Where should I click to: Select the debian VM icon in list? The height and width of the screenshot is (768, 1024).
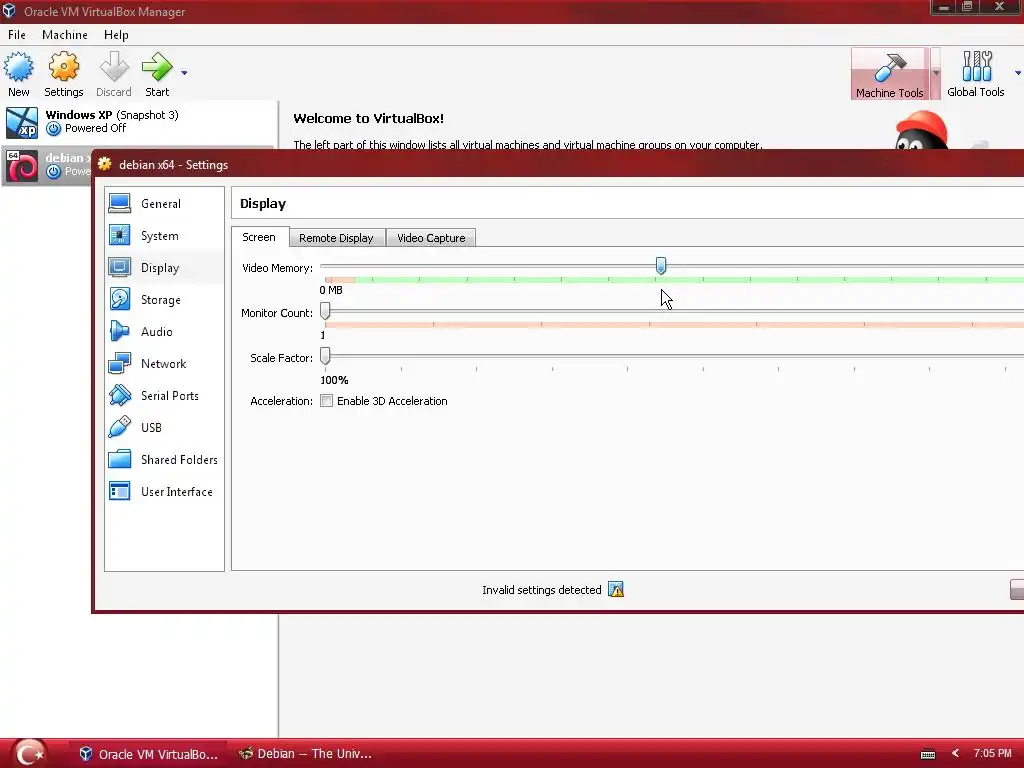22,166
